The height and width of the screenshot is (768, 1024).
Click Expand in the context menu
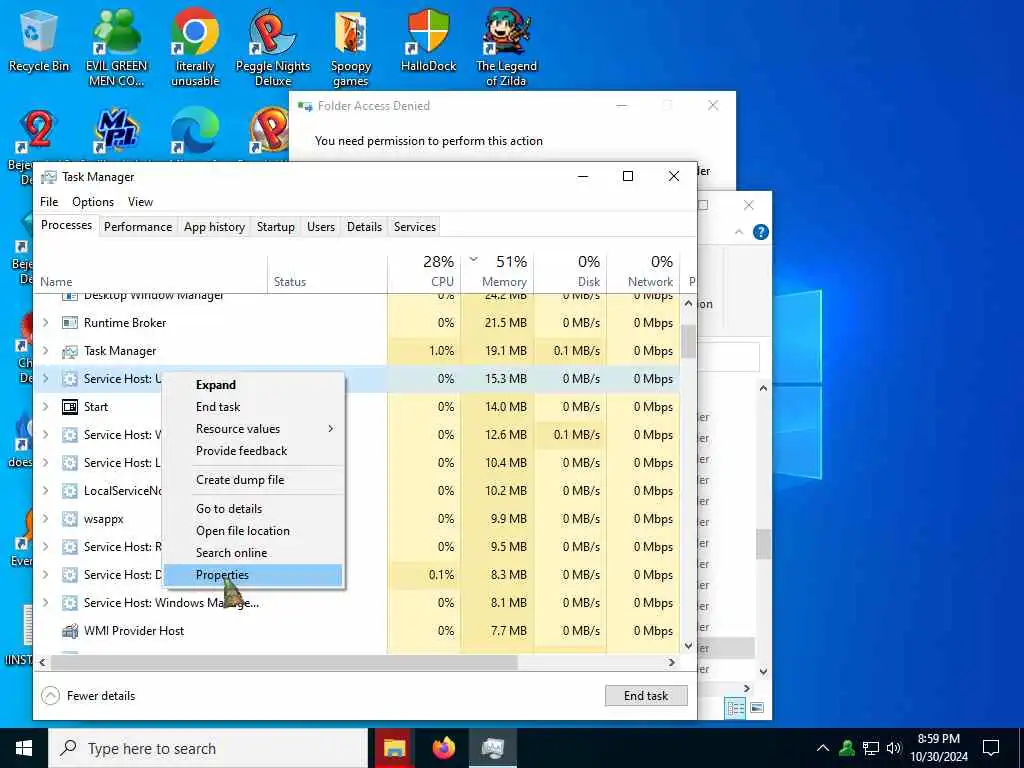coord(253,385)
